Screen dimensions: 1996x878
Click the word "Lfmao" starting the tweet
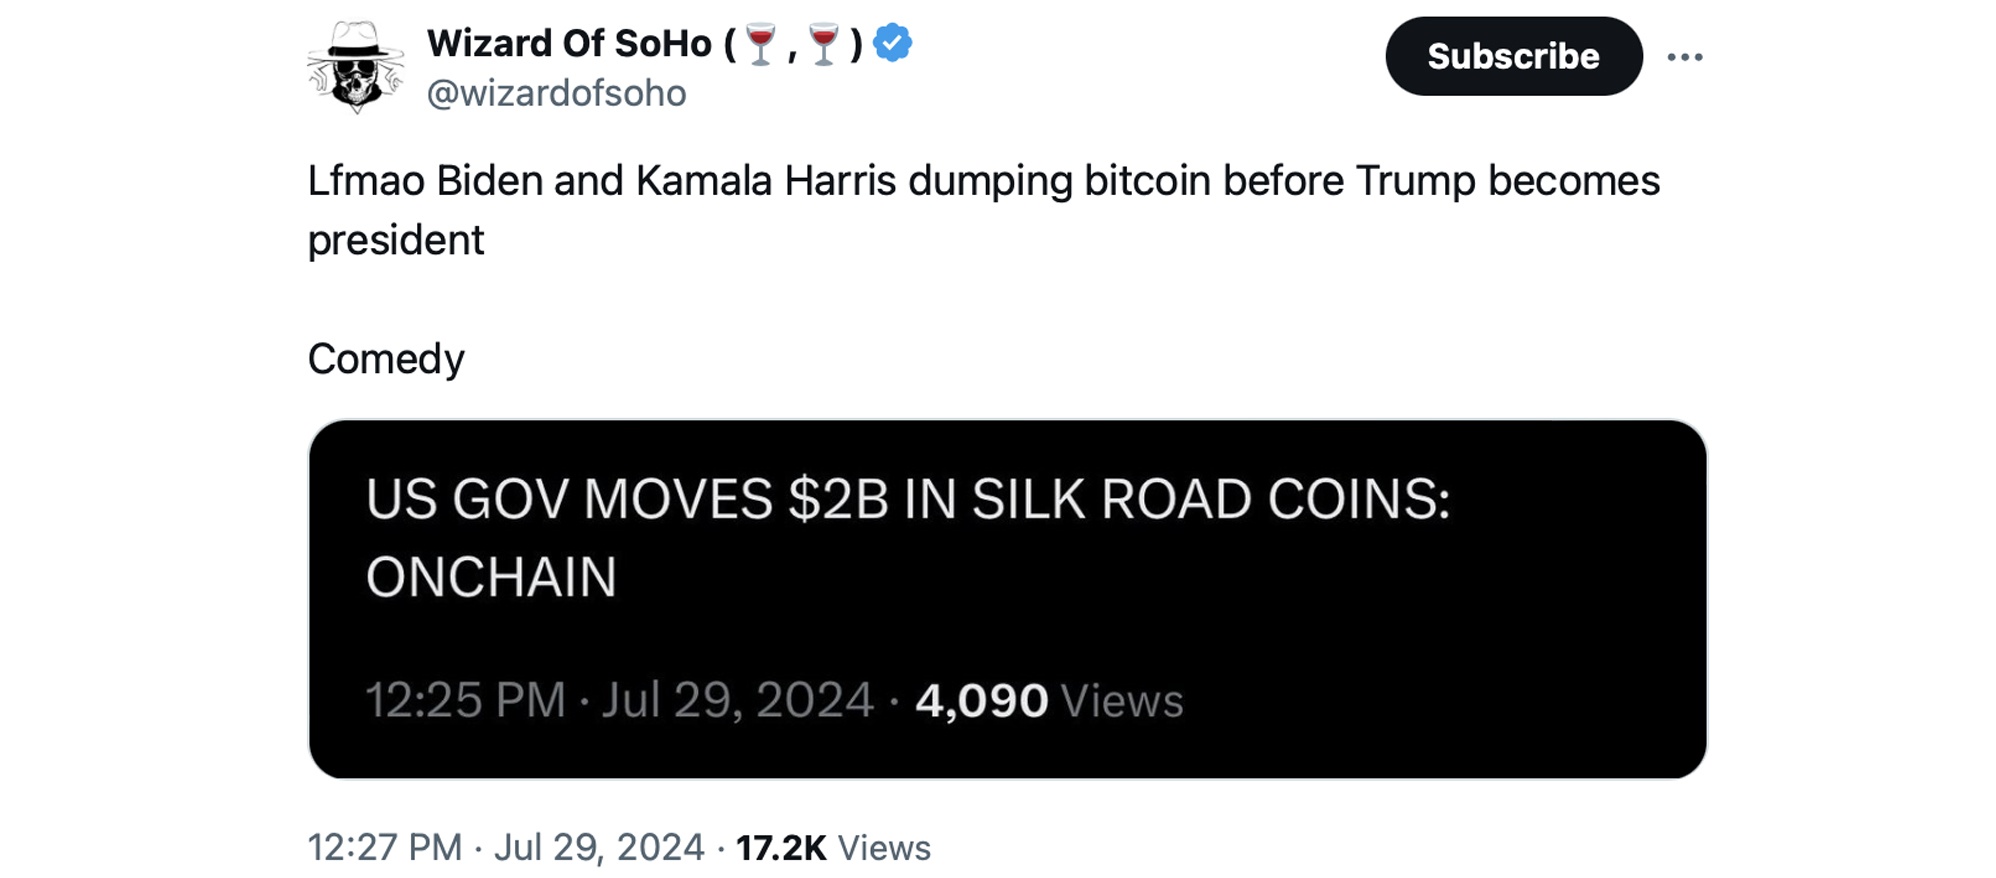366,181
